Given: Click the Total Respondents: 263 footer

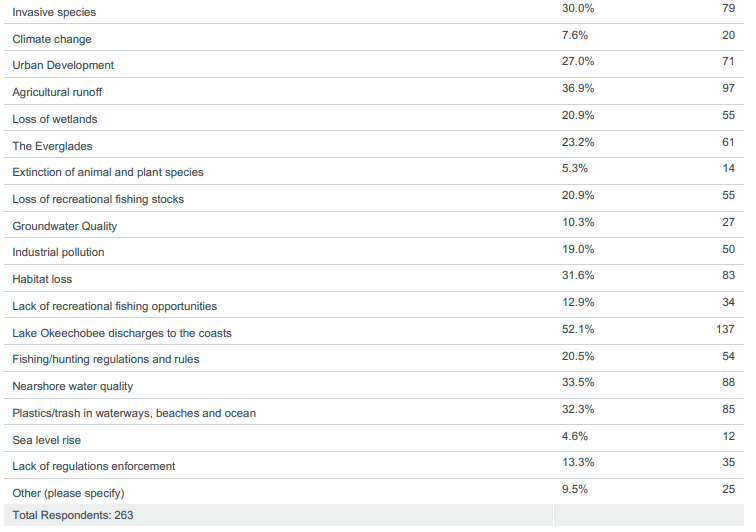Looking at the screenshot, I should click(73, 515).
